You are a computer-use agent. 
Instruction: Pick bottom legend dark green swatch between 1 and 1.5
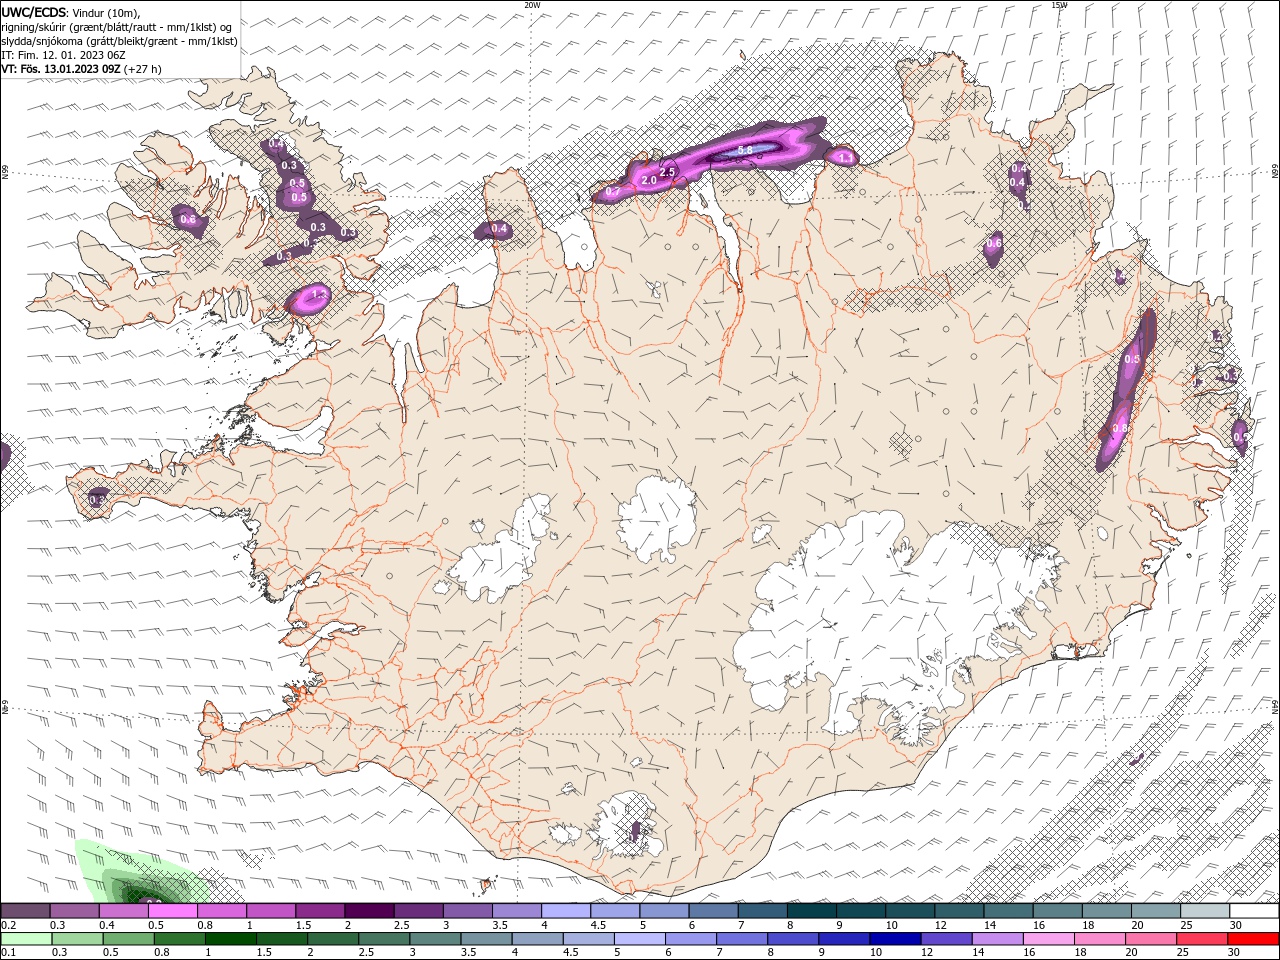click(x=230, y=939)
